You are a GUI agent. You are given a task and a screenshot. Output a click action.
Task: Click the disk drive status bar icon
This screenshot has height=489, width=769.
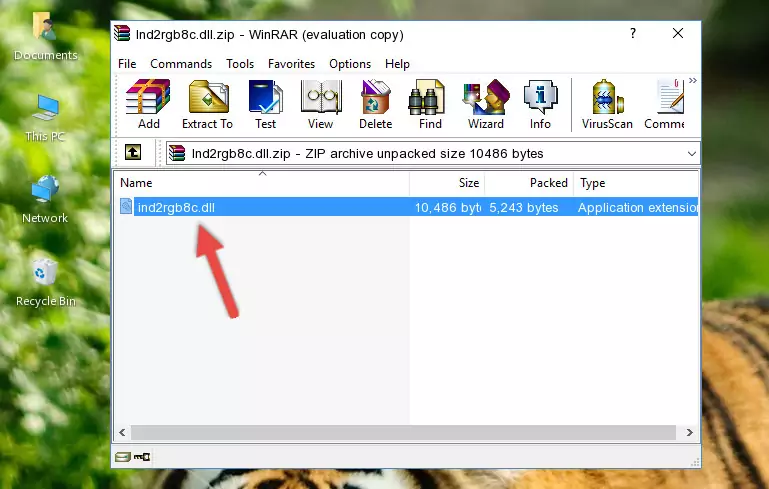(x=123, y=457)
